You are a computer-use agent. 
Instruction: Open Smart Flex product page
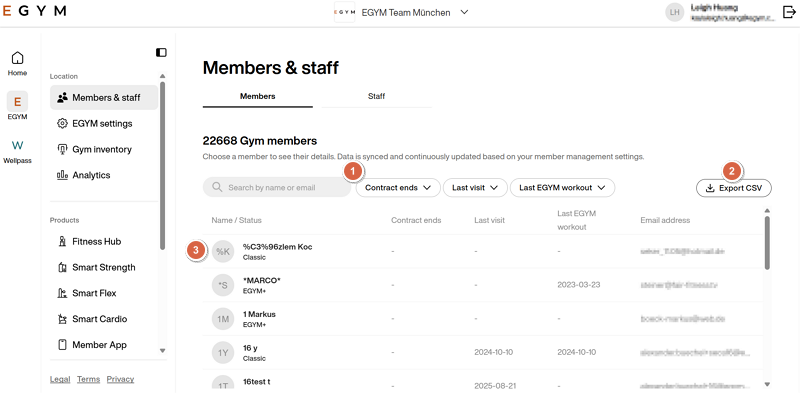(x=104, y=293)
